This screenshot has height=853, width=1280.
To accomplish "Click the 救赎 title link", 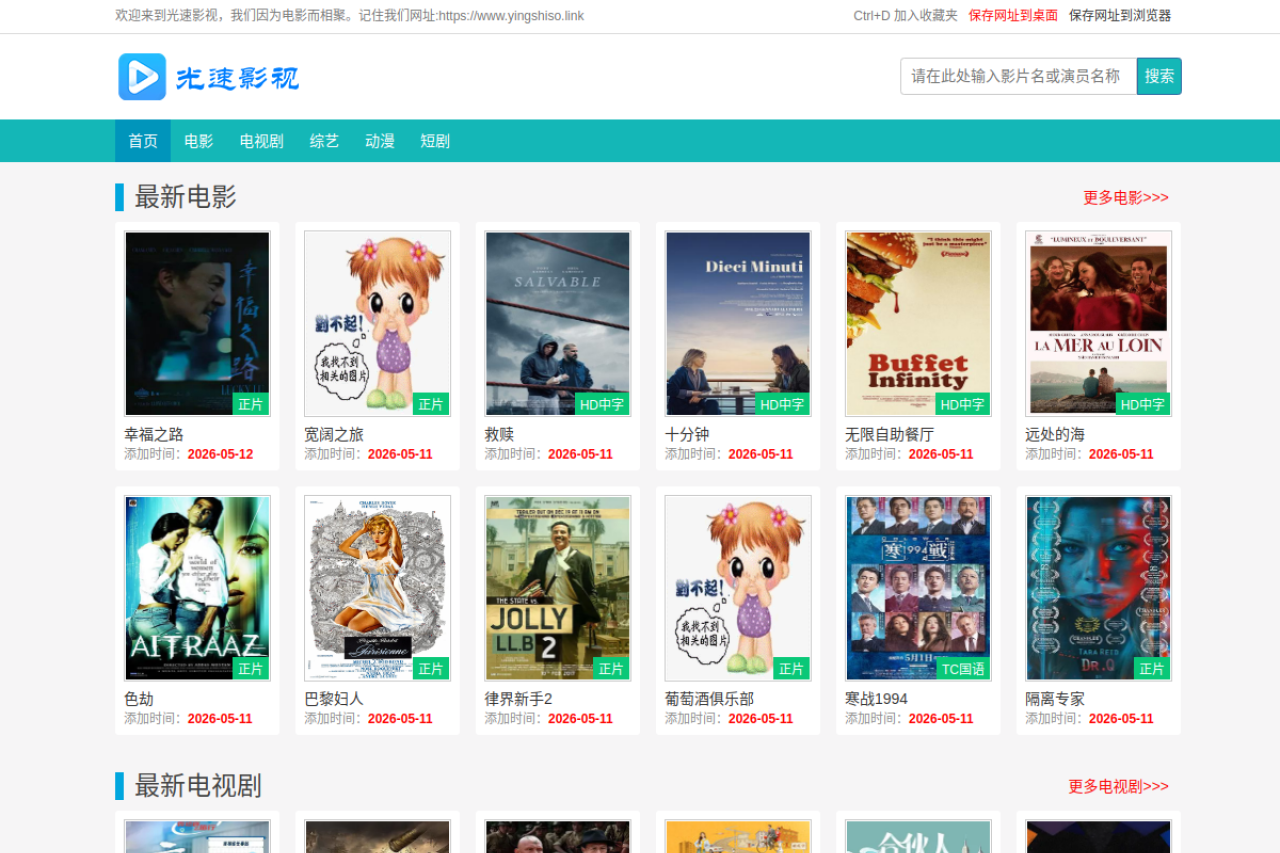I will (499, 435).
